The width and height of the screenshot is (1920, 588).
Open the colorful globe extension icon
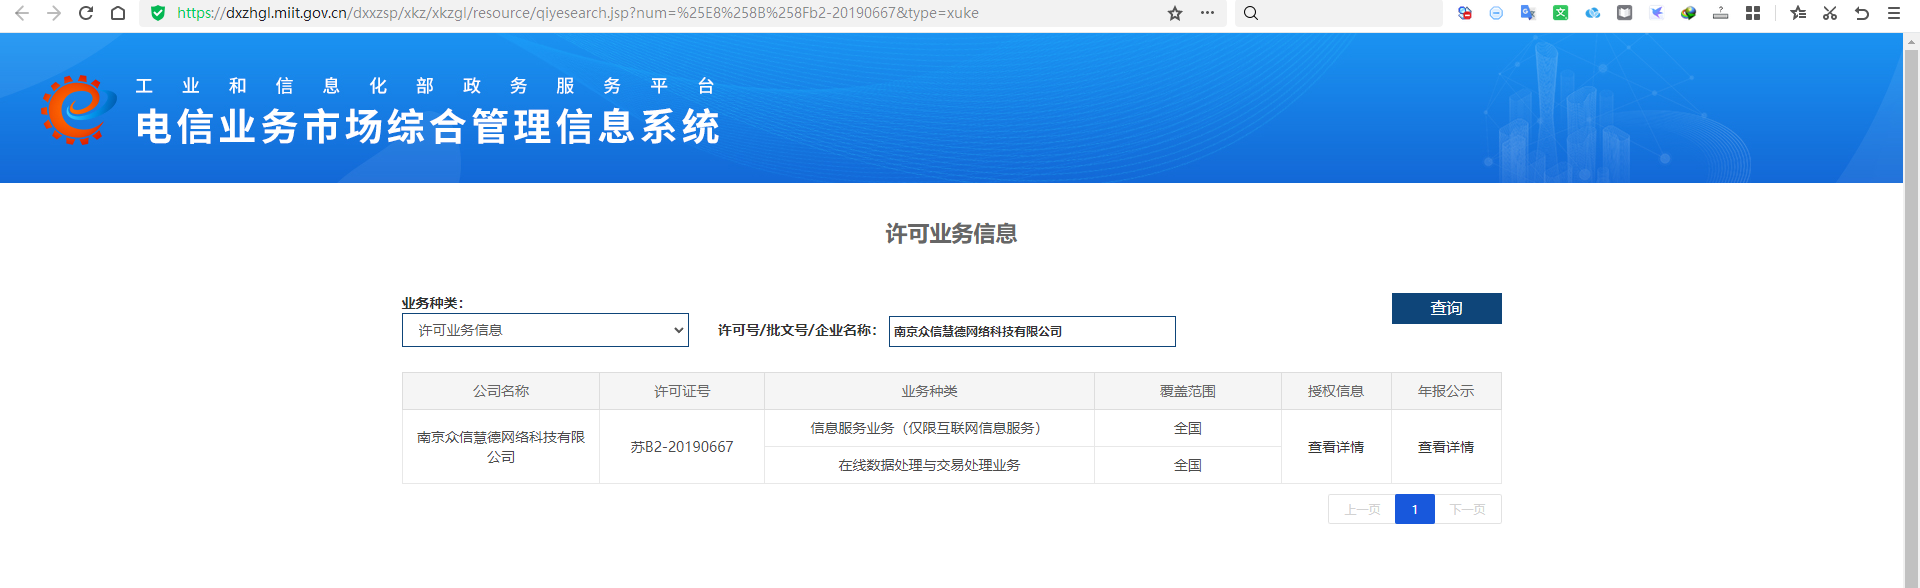coord(1688,13)
